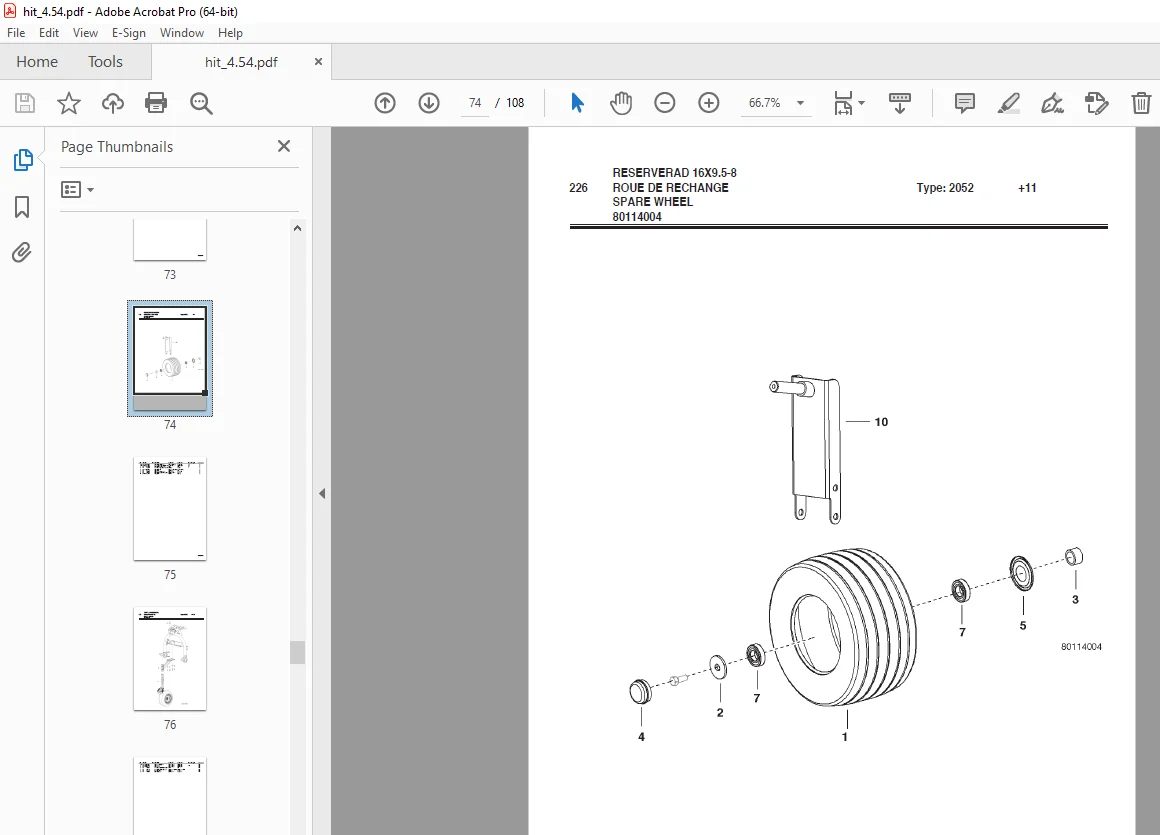
Task: Open the Bookmarks panel
Action: pos(22,207)
